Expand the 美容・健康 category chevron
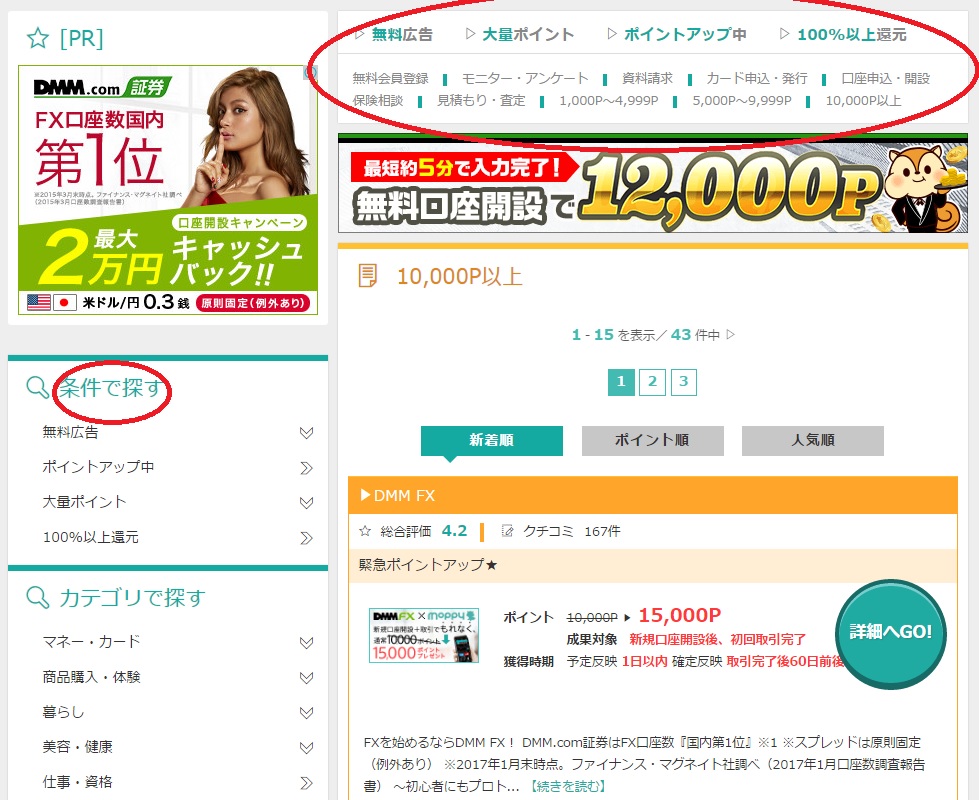The height and width of the screenshot is (800, 979). tap(307, 748)
